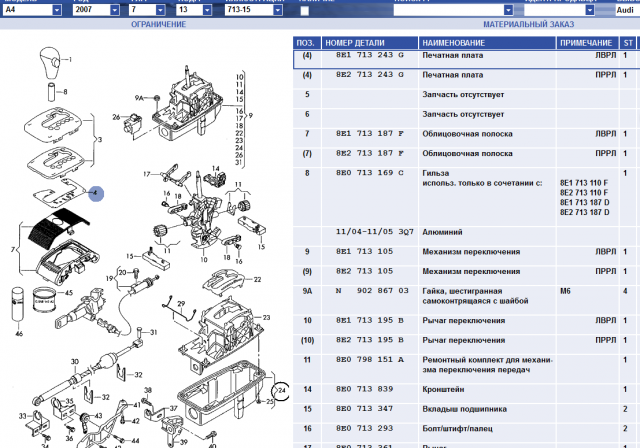Viewport: 640px width, 448px height.
Task: Click callout 14 above the bracket part
Action: pyautogui.click(x=216, y=168)
